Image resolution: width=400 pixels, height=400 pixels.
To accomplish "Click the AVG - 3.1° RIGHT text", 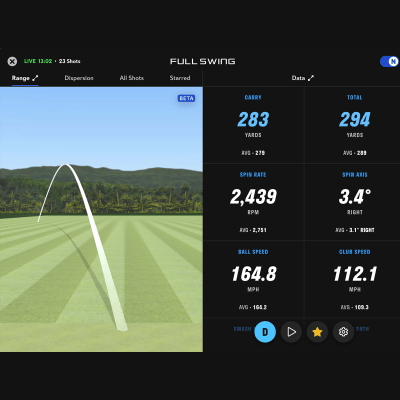I will coord(355,230).
